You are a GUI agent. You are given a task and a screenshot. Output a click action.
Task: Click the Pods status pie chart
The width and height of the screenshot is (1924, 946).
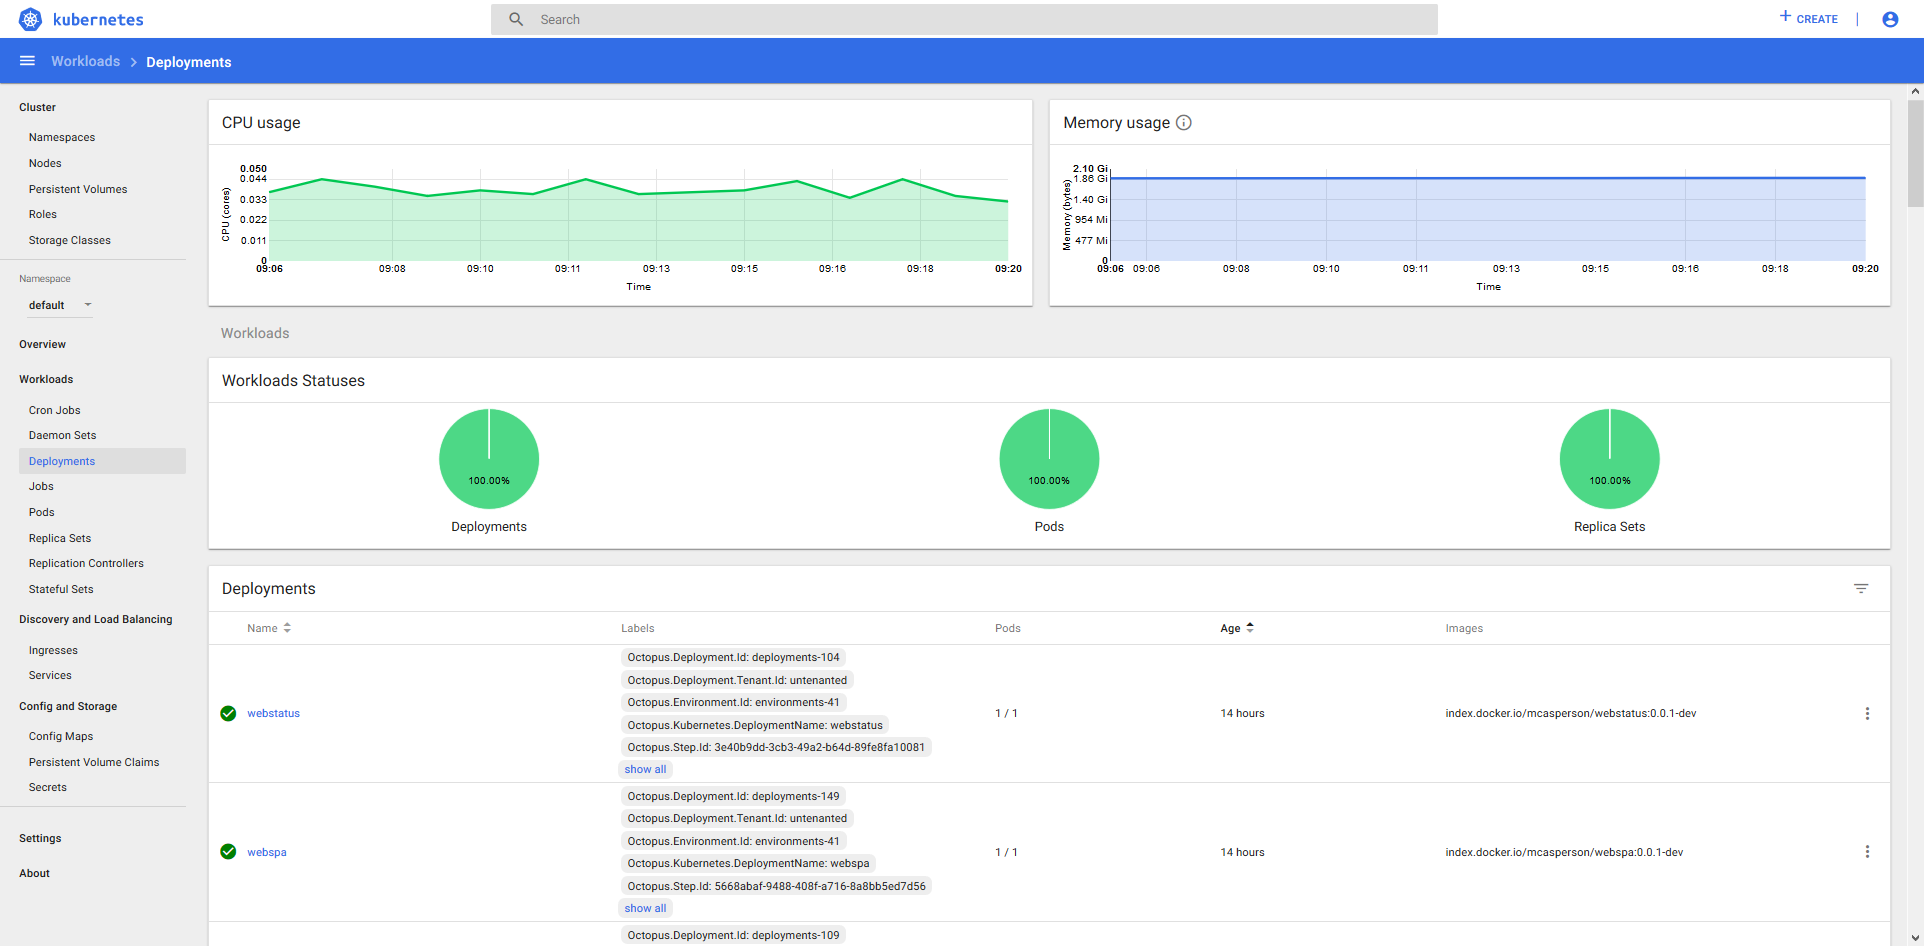[1049, 458]
